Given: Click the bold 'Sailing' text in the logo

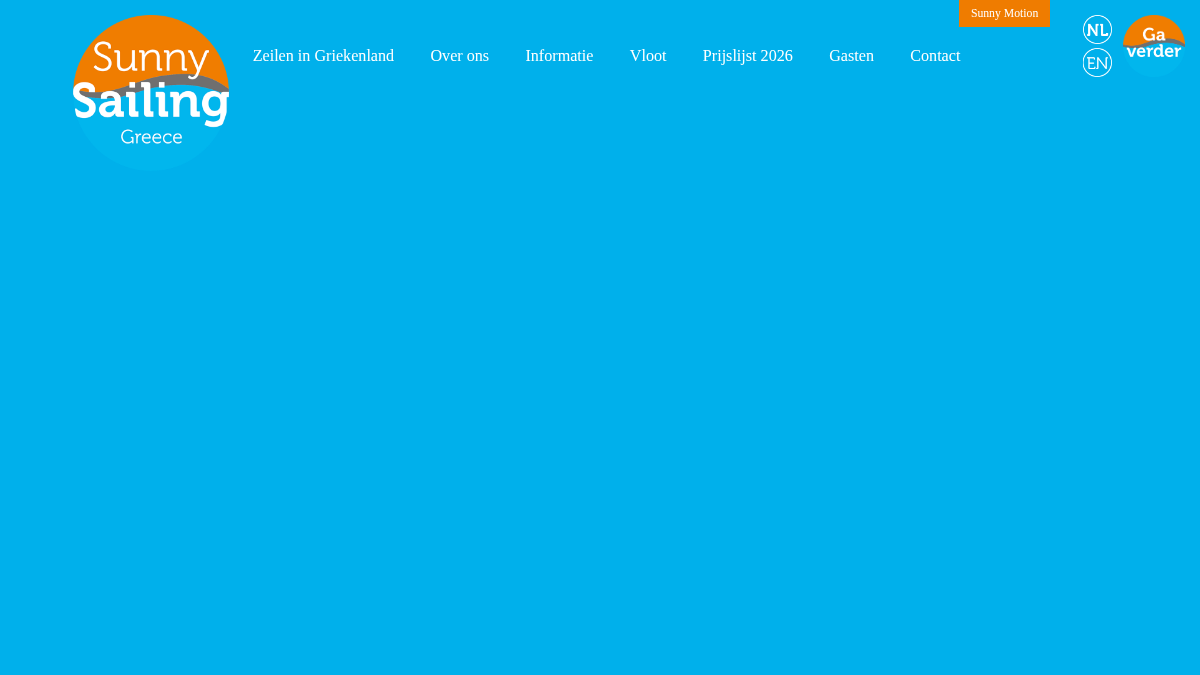Looking at the screenshot, I should click(151, 102).
